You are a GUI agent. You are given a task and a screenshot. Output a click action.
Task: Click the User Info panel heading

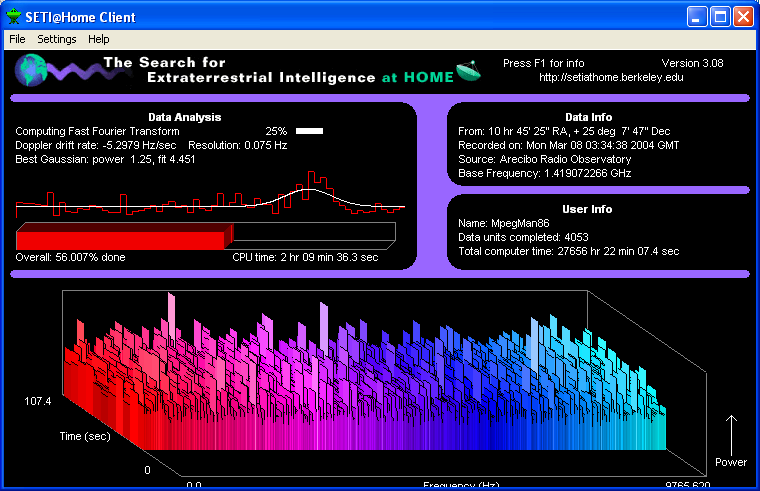(595, 209)
